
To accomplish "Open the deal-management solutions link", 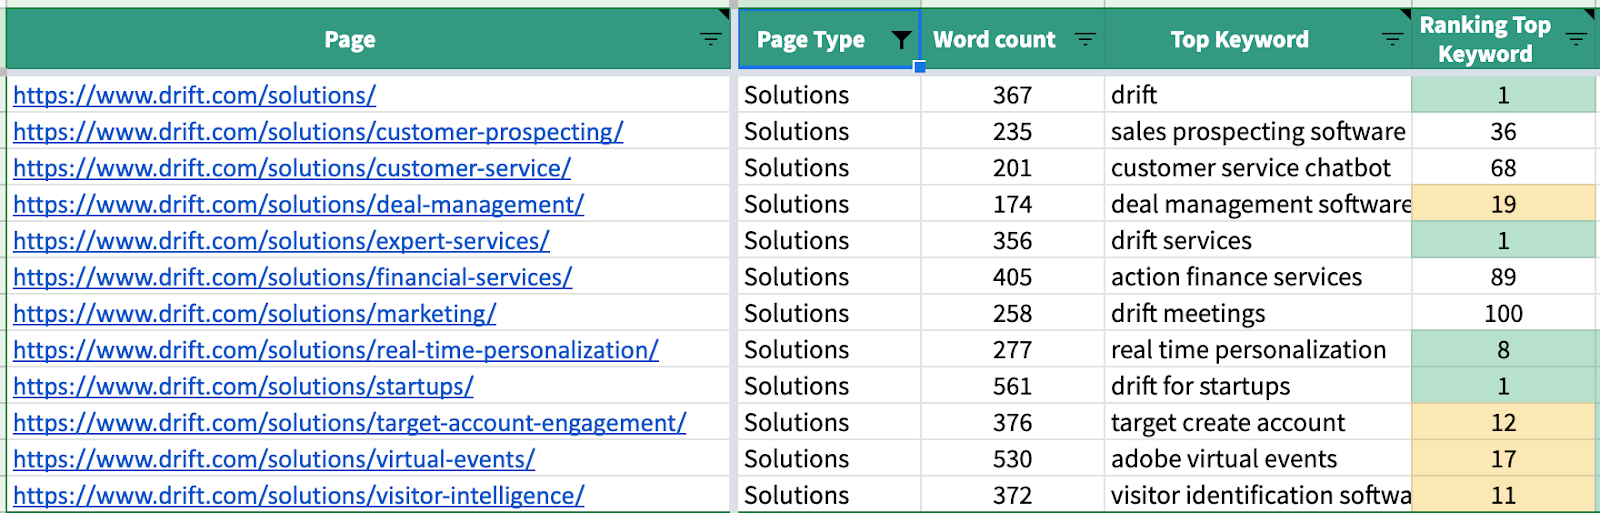I will 298,205.
